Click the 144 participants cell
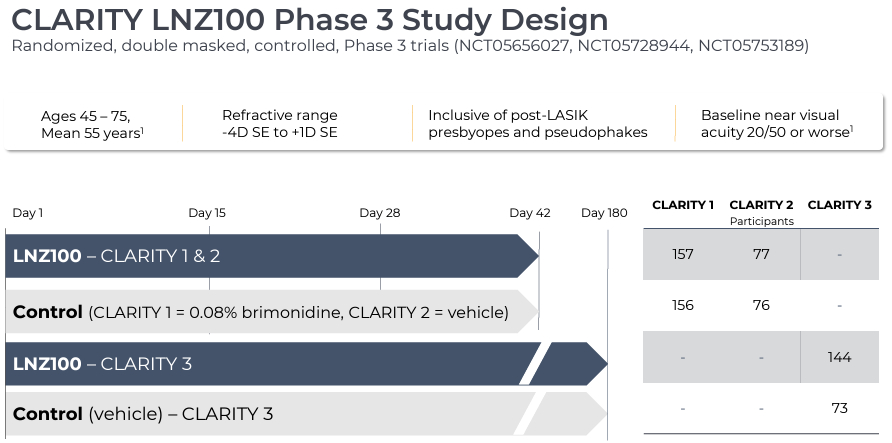Image resolution: width=892 pixels, height=443 pixels. [x=839, y=358]
